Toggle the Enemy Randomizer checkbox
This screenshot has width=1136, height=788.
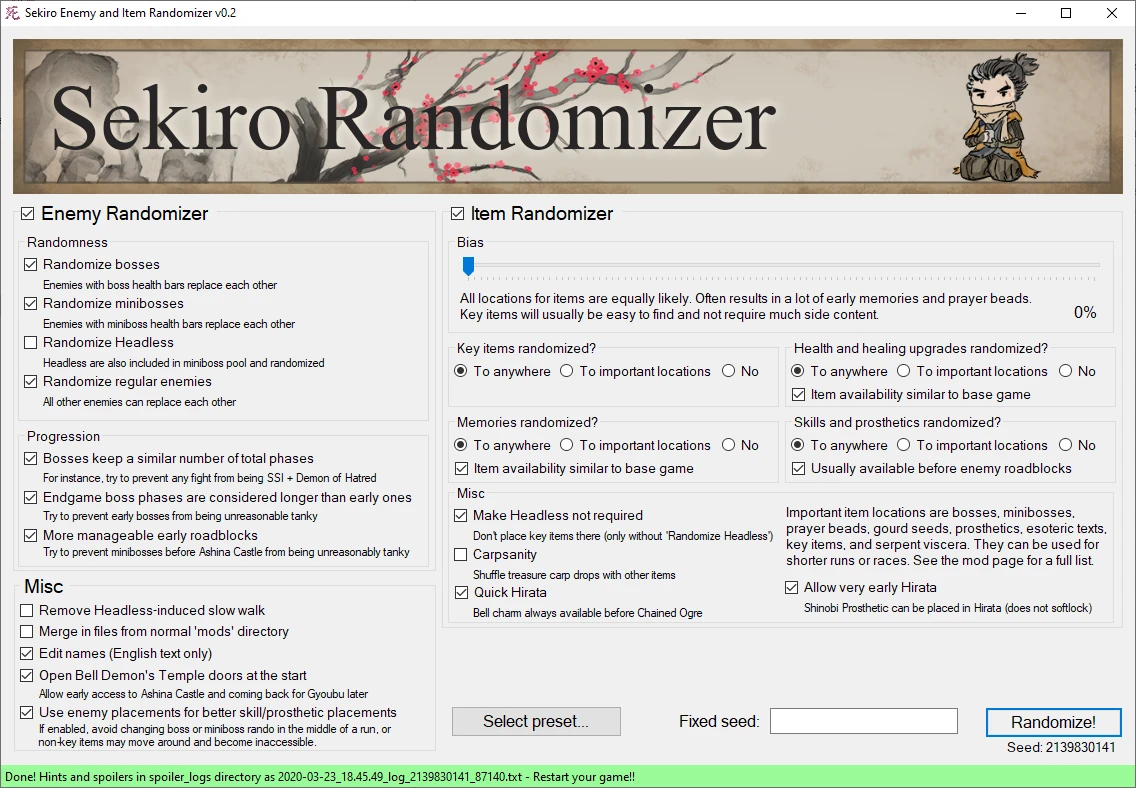tap(28, 214)
